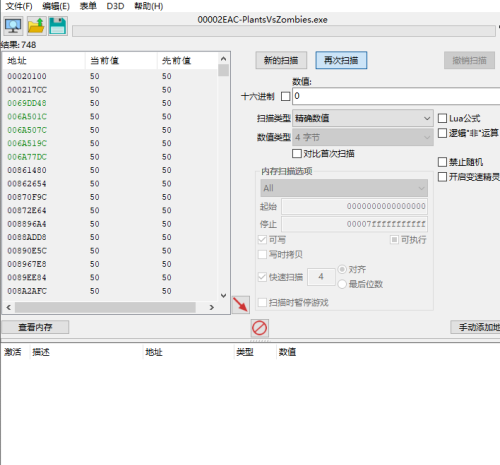
Task: Enable the 禁止随机 checkbox
Action: click(442, 162)
